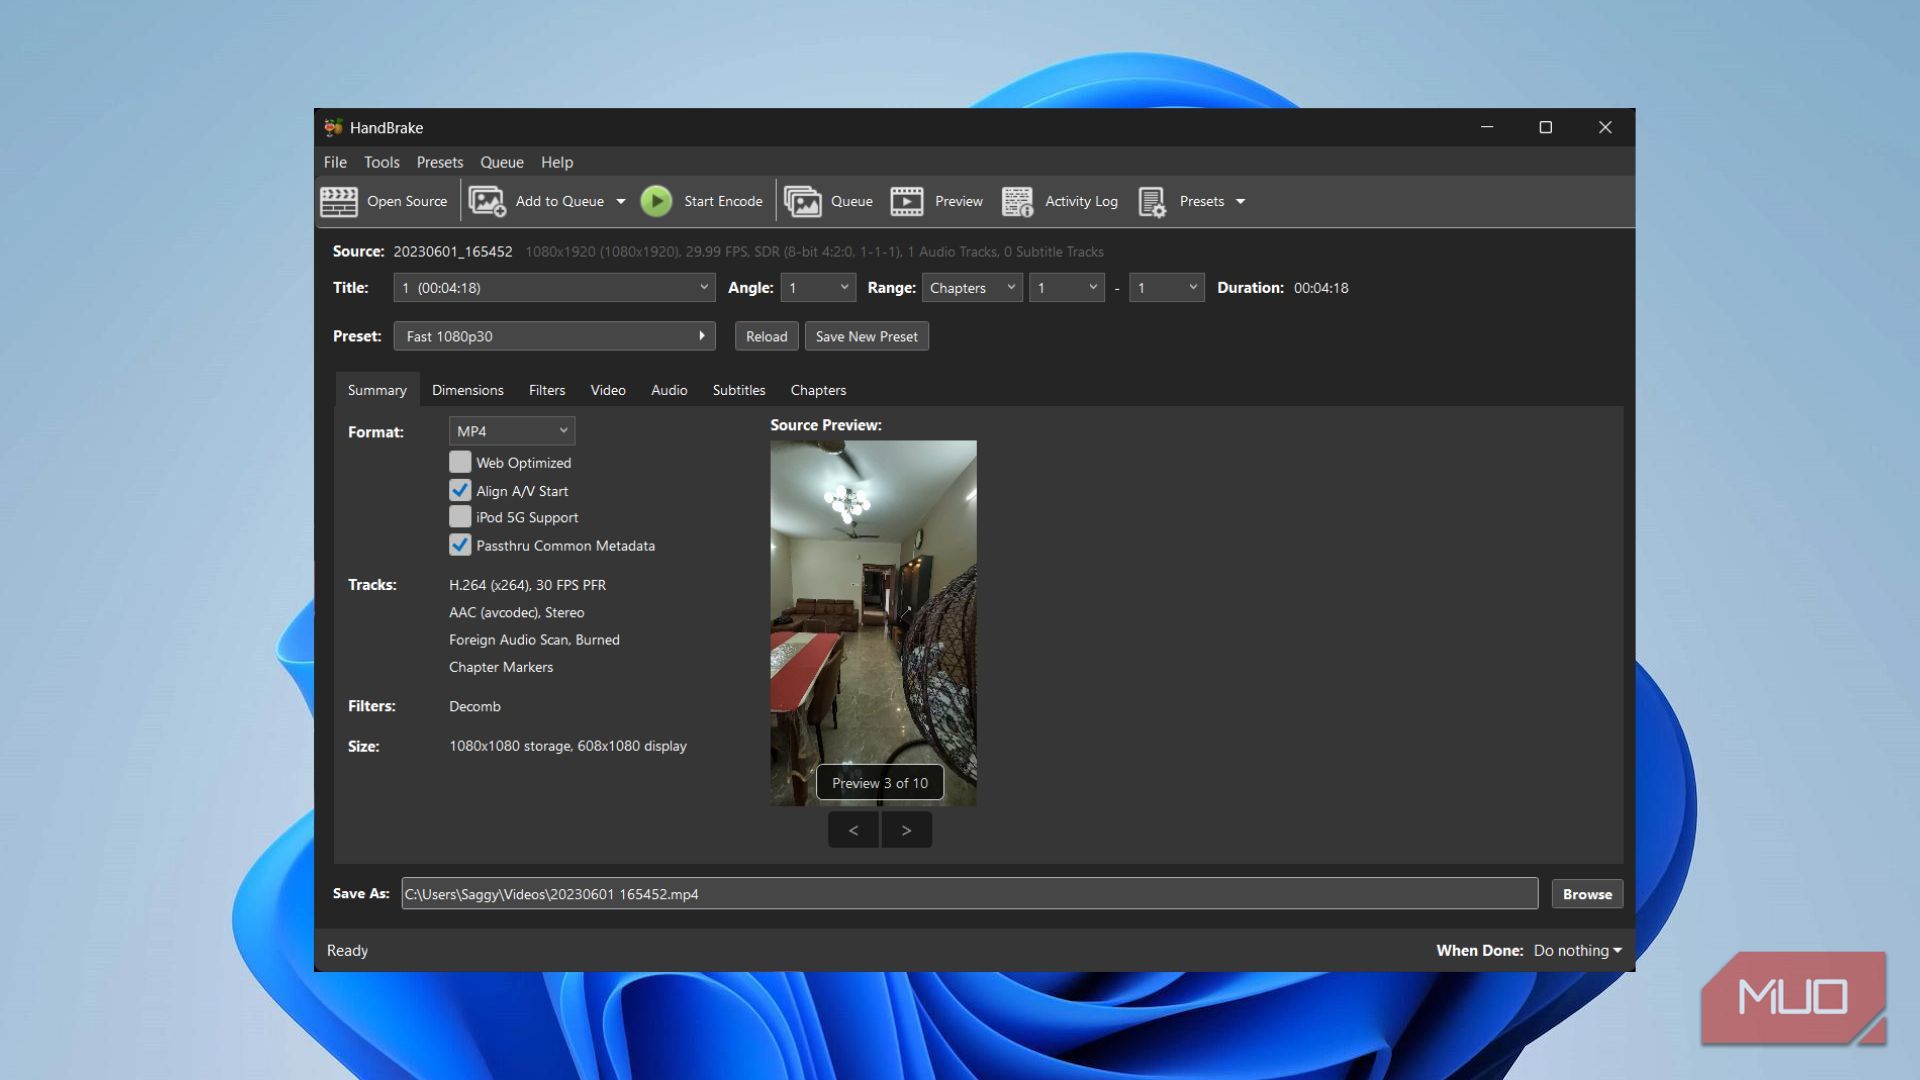Uncheck Align A/V Start

[x=460, y=490]
